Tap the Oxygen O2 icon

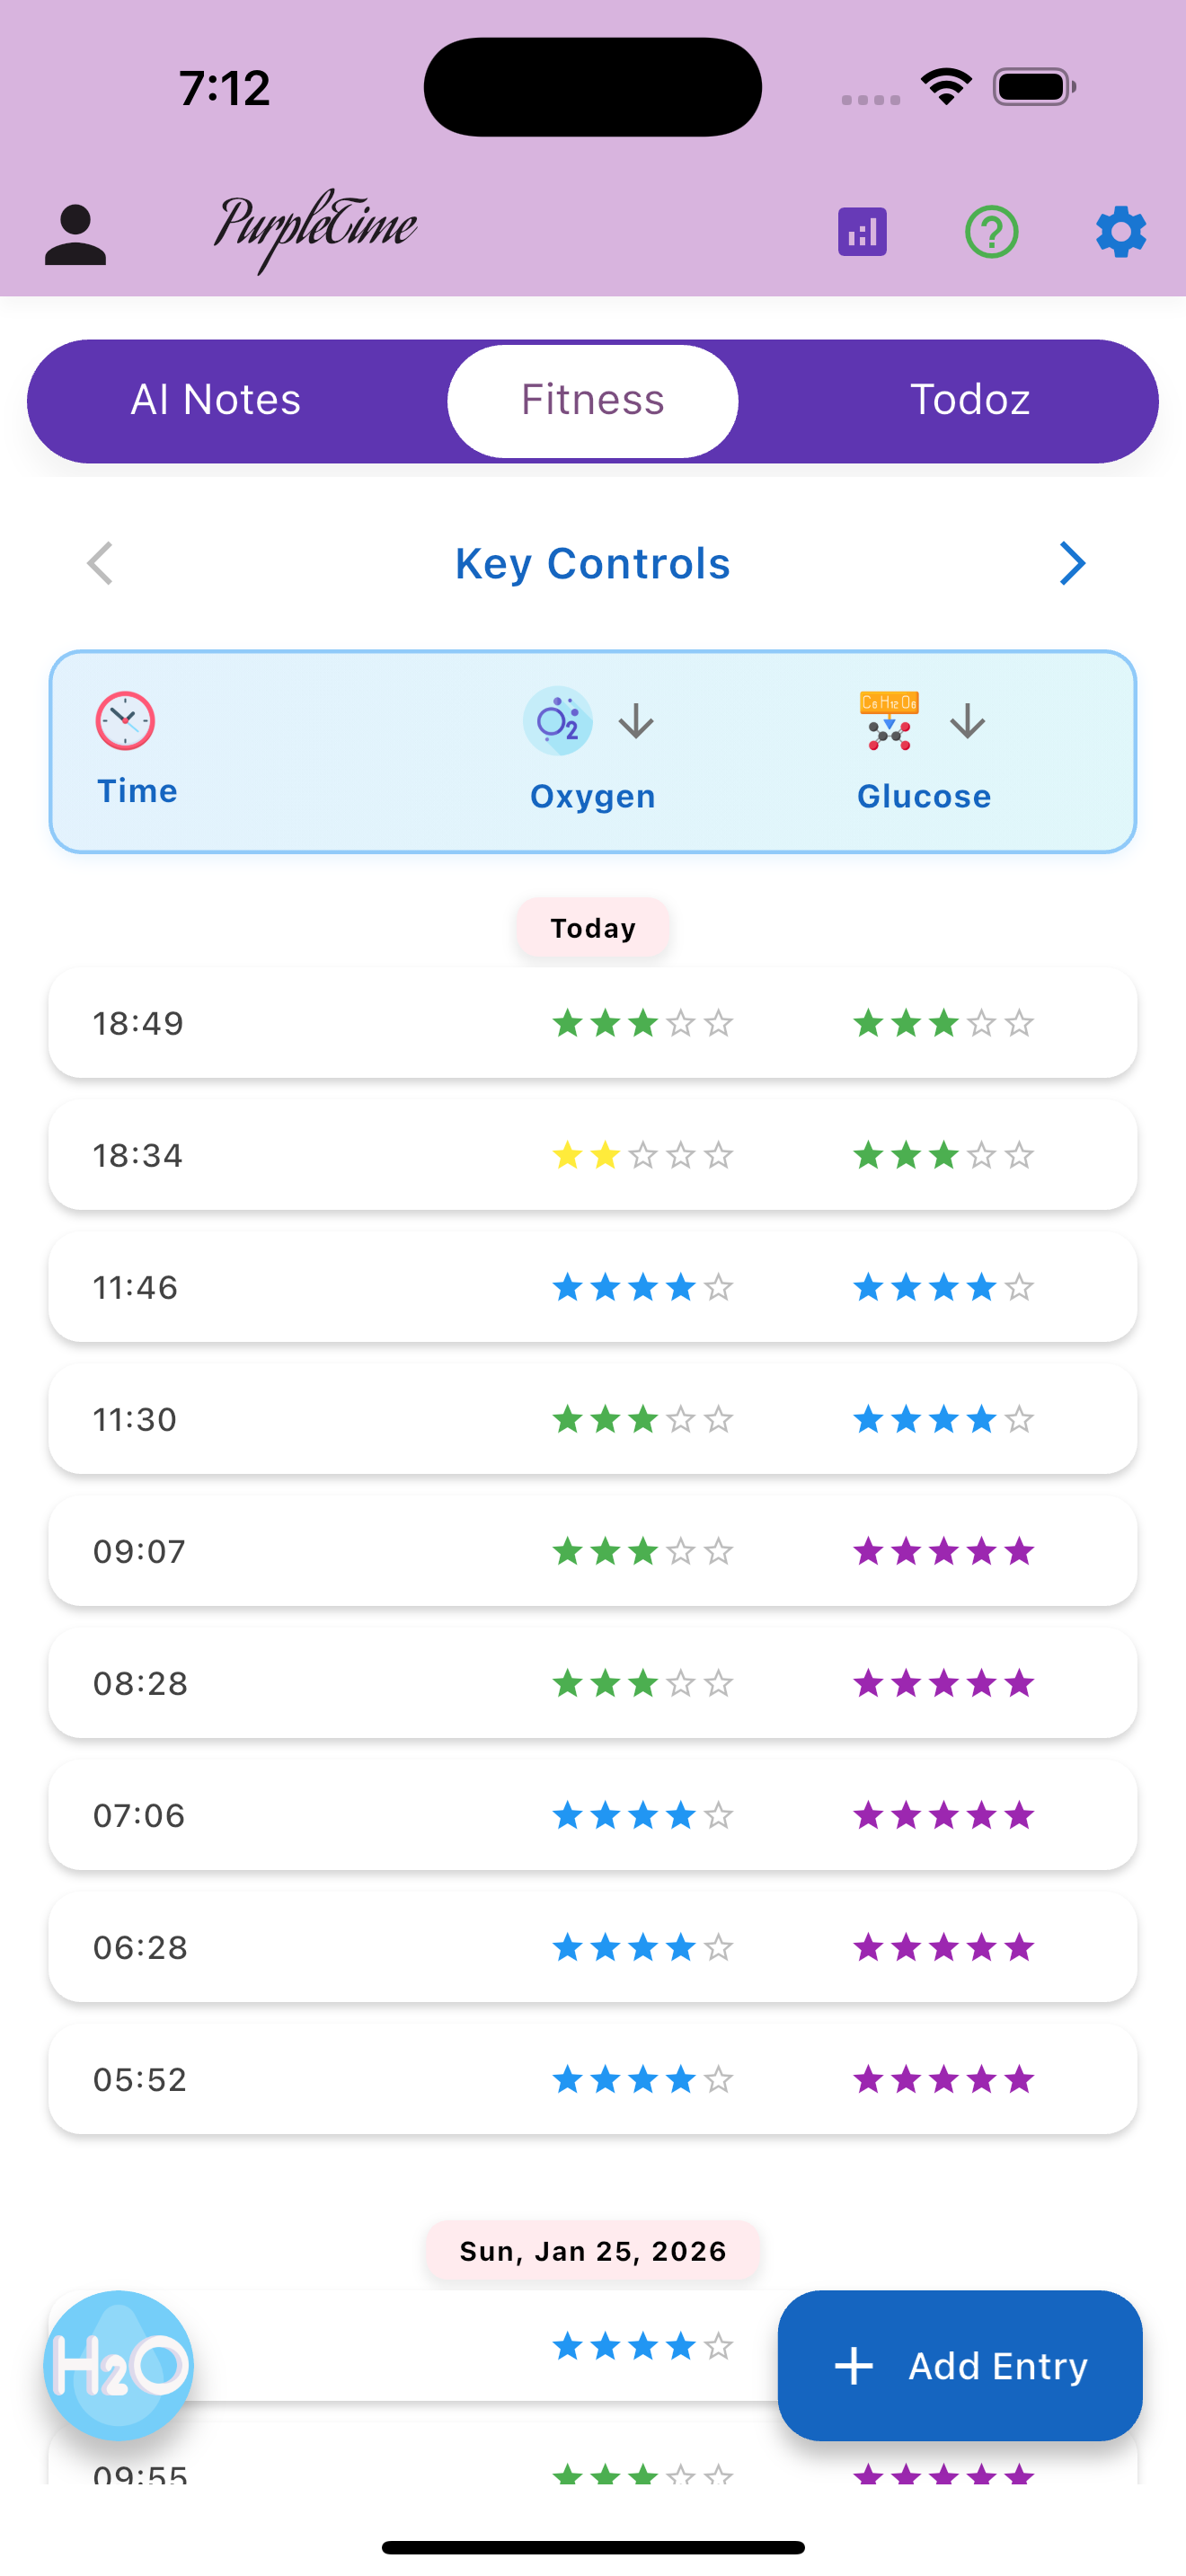pyautogui.click(x=558, y=721)
